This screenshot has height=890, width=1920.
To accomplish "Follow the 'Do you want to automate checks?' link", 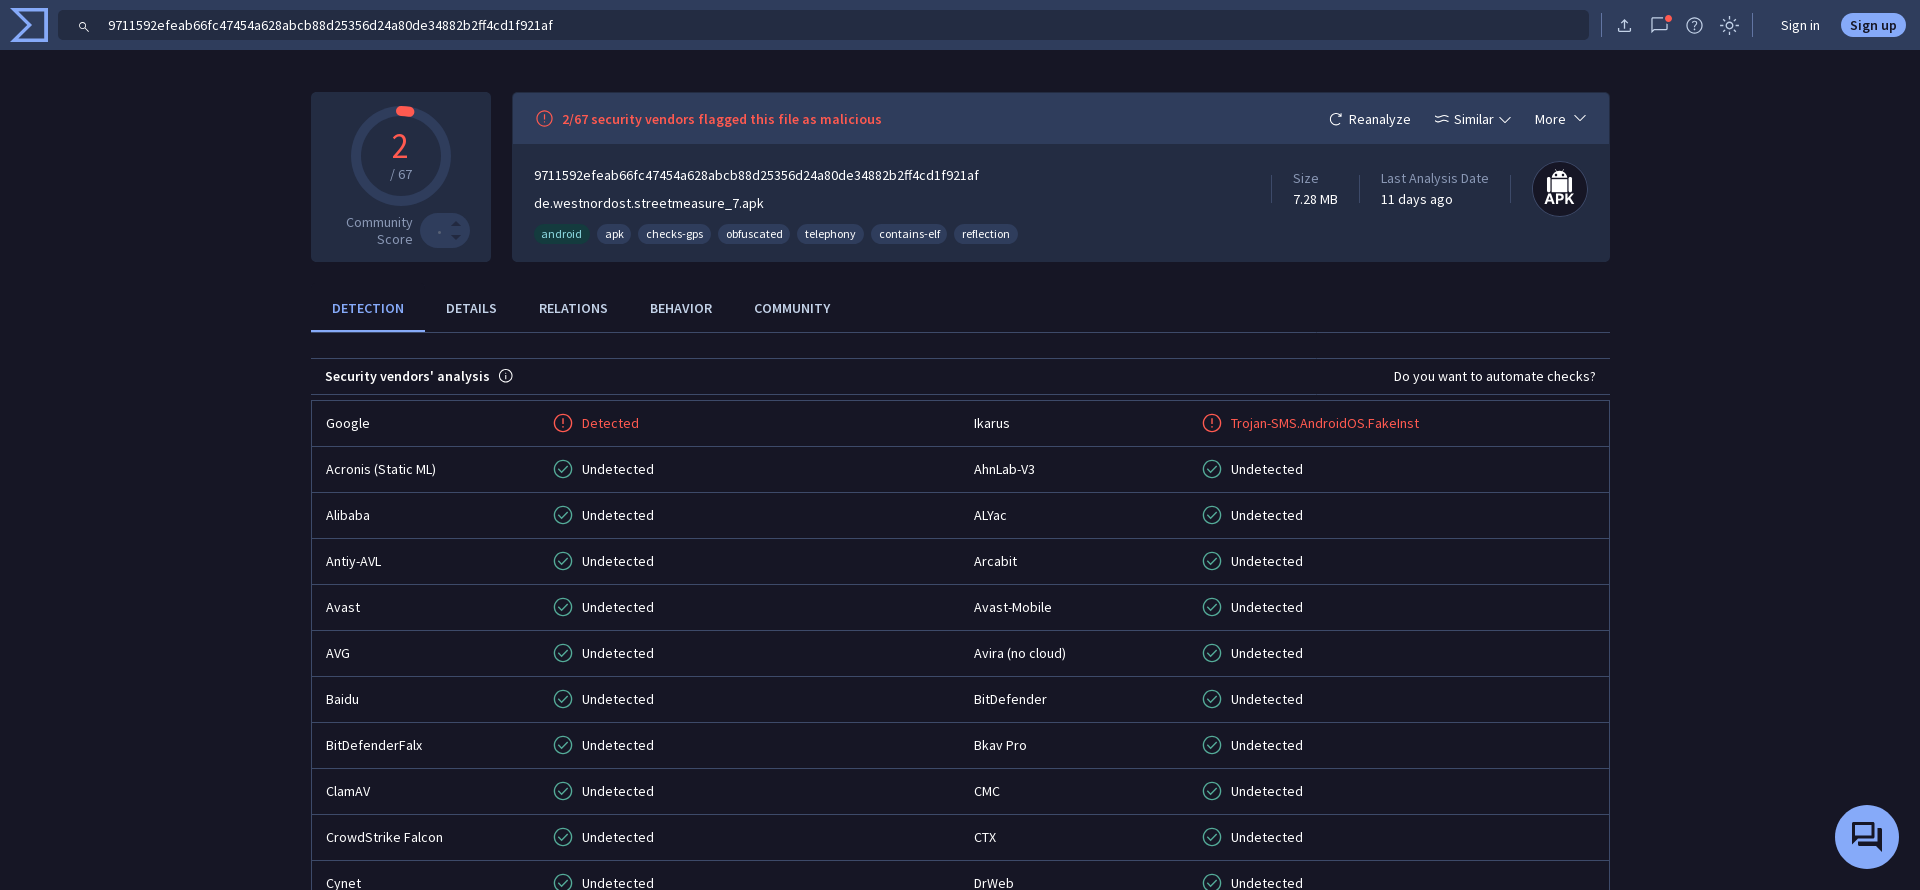I will [1494, 377].
